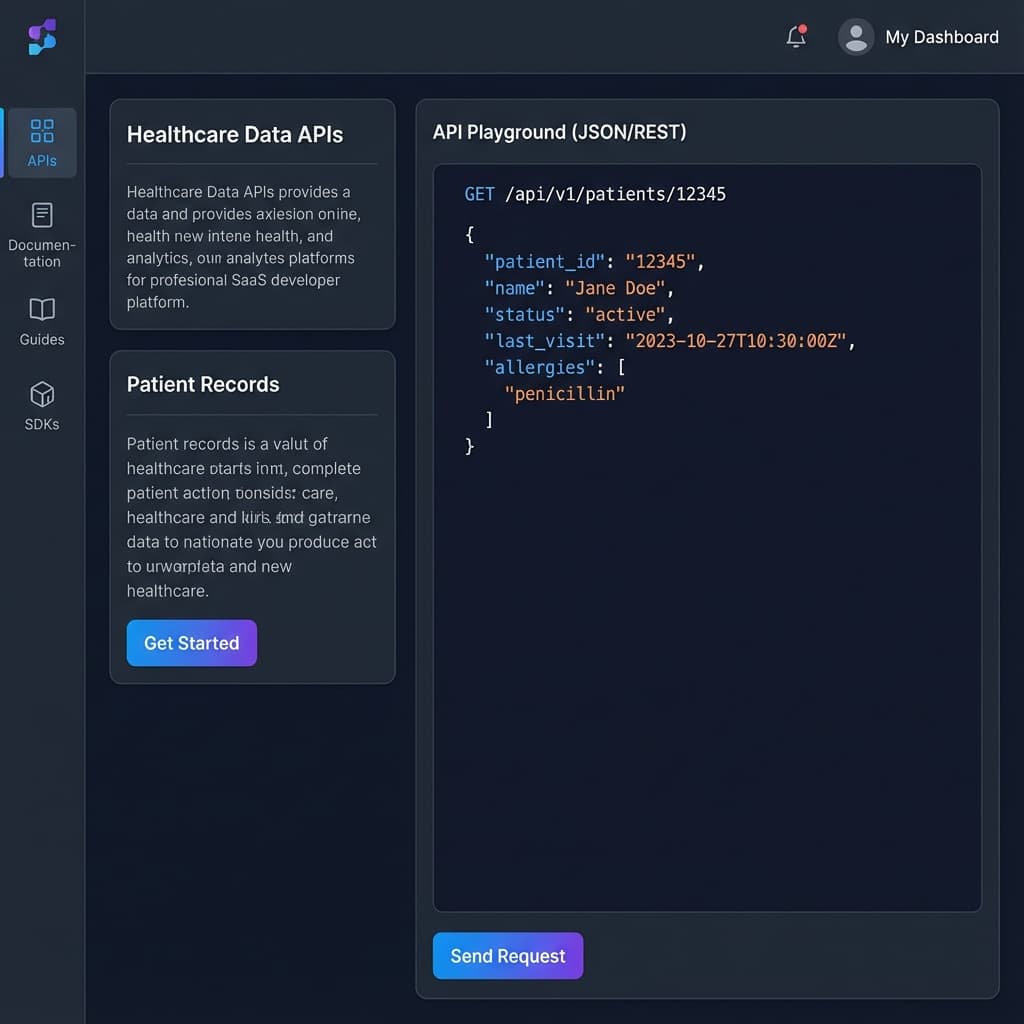The width and height of the screenshot is (1024, 1024).
Task: Select the APIs label under the grid icon
Action: coord(41,159)
